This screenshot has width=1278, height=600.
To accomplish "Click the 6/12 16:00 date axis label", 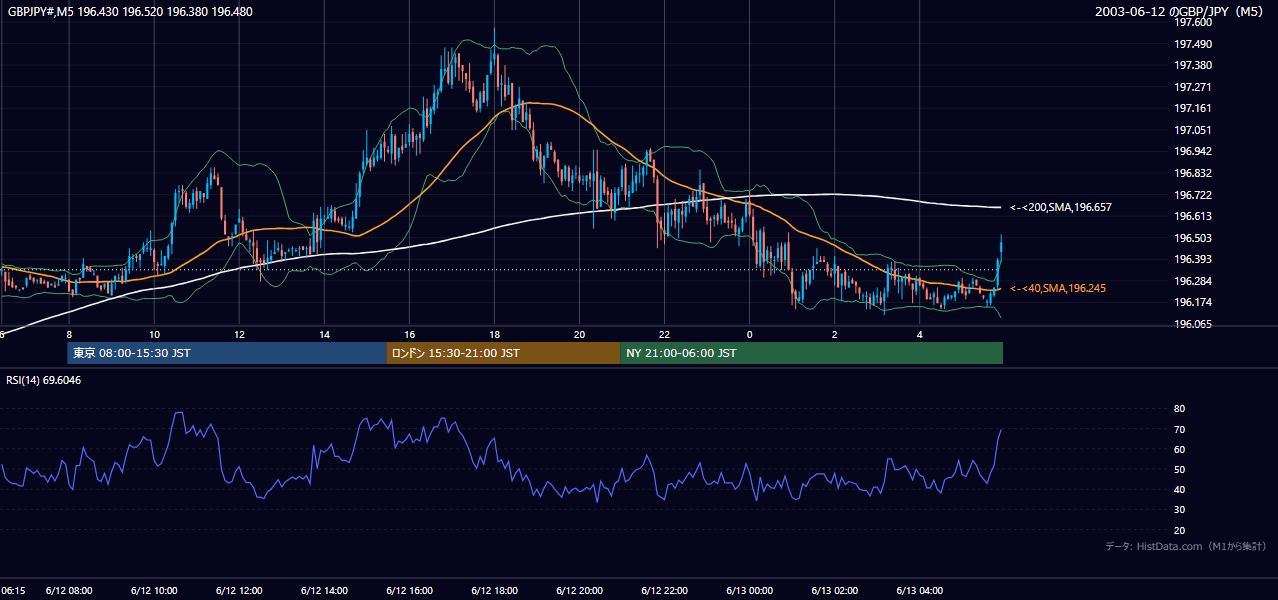I will 409,590.
